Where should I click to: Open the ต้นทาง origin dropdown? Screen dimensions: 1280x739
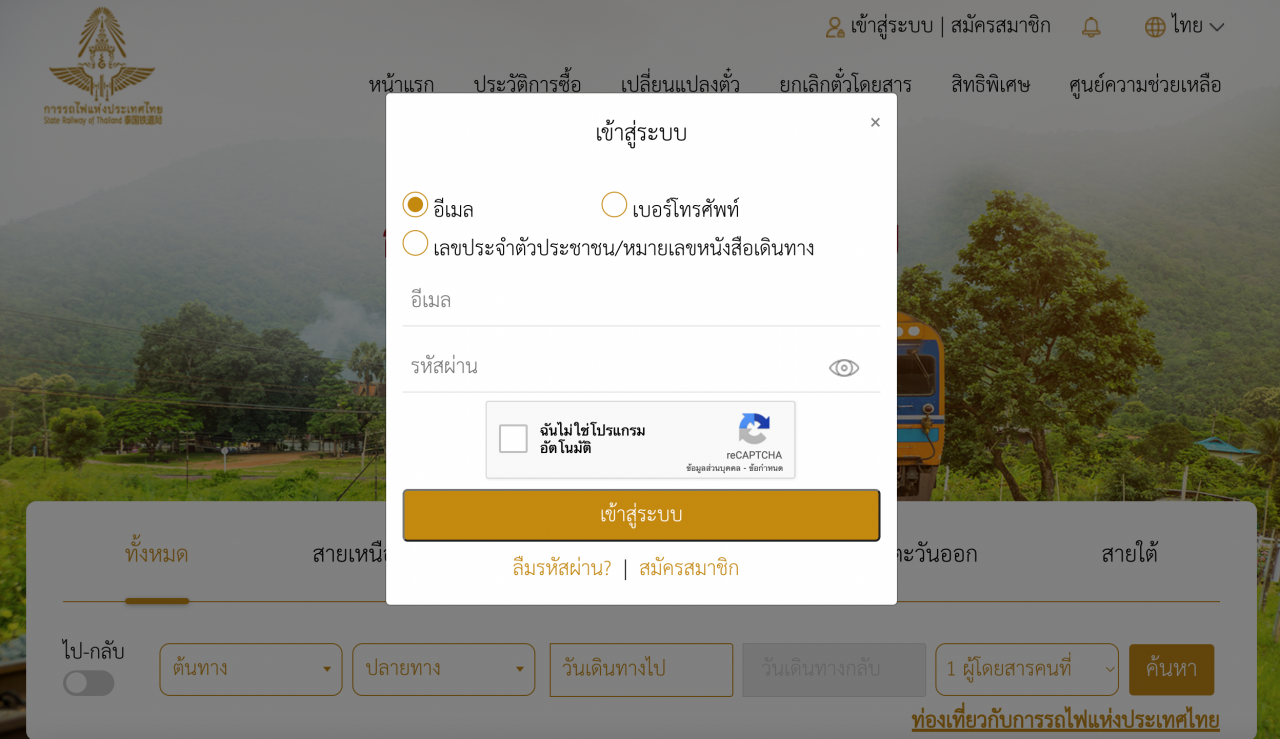click(251, 669)
